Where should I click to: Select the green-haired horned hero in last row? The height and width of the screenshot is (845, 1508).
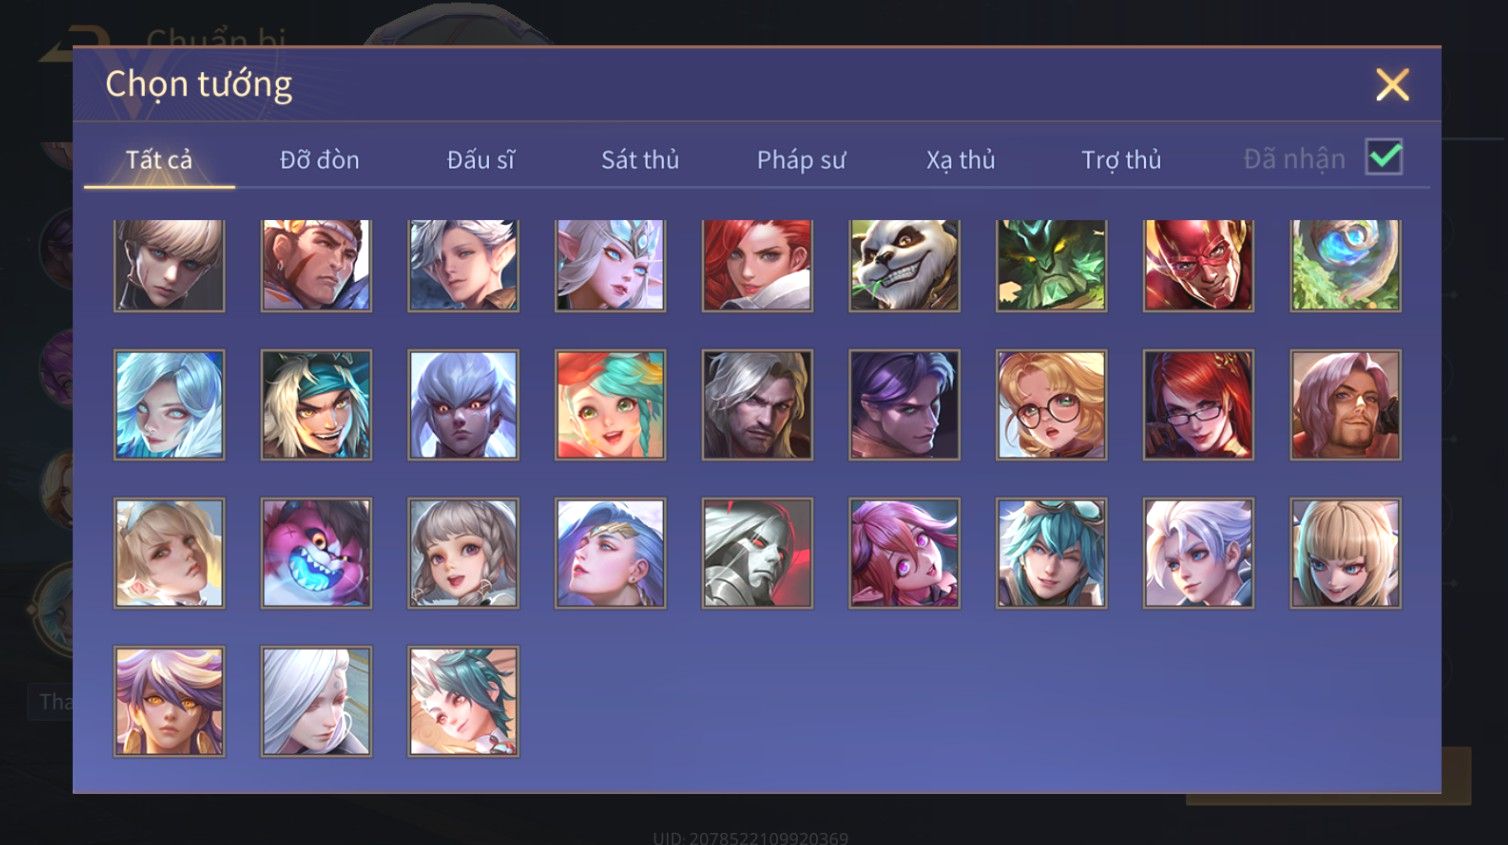click(x=463, y=701)
